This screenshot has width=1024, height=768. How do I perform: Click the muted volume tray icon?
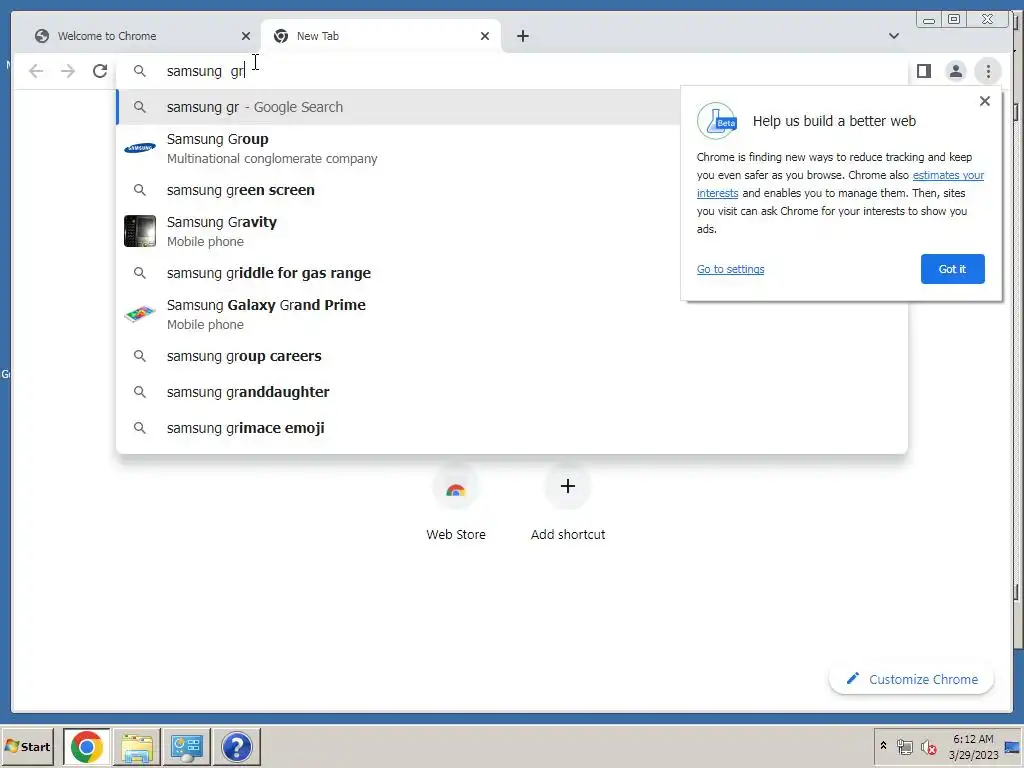[x=928, y=746]
